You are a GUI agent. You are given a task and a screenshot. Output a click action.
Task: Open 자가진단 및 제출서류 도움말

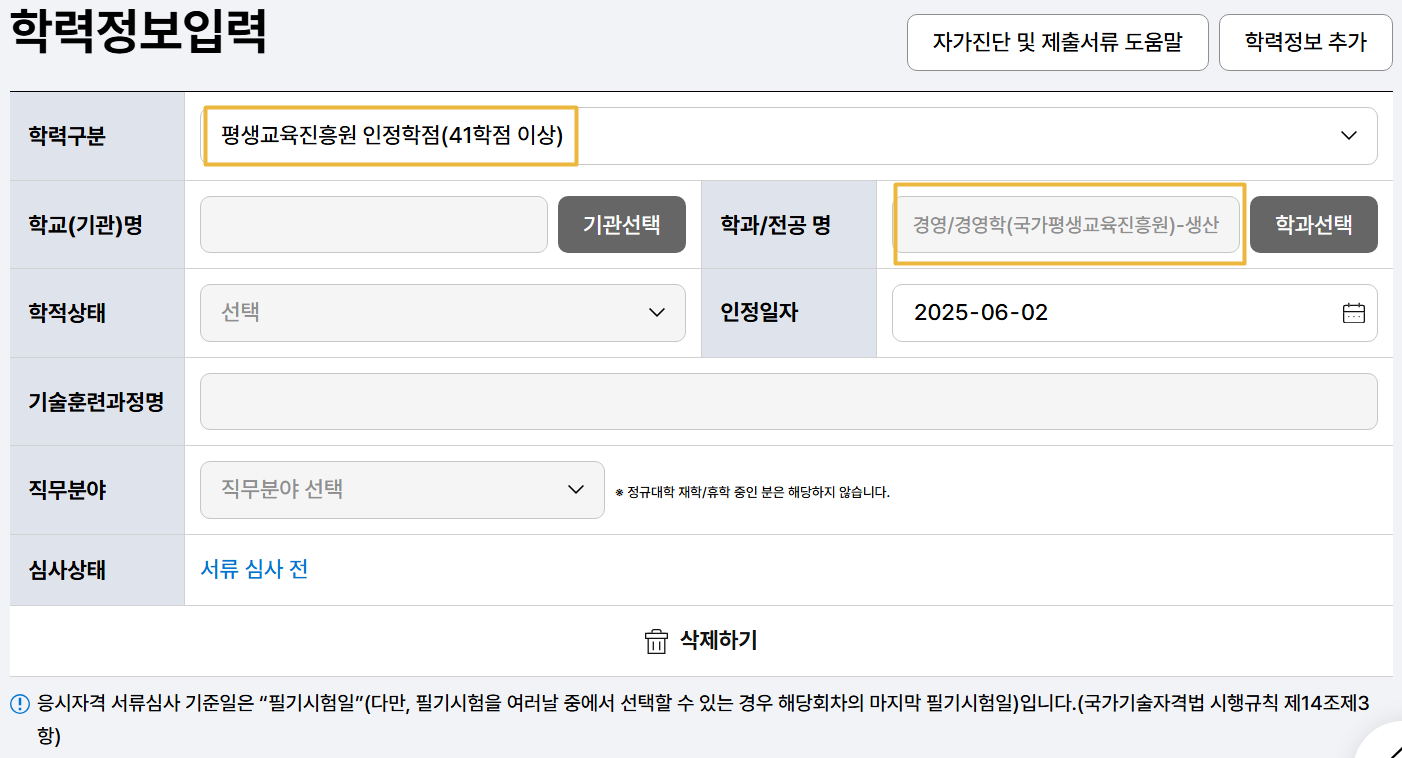pos(1058,42)
